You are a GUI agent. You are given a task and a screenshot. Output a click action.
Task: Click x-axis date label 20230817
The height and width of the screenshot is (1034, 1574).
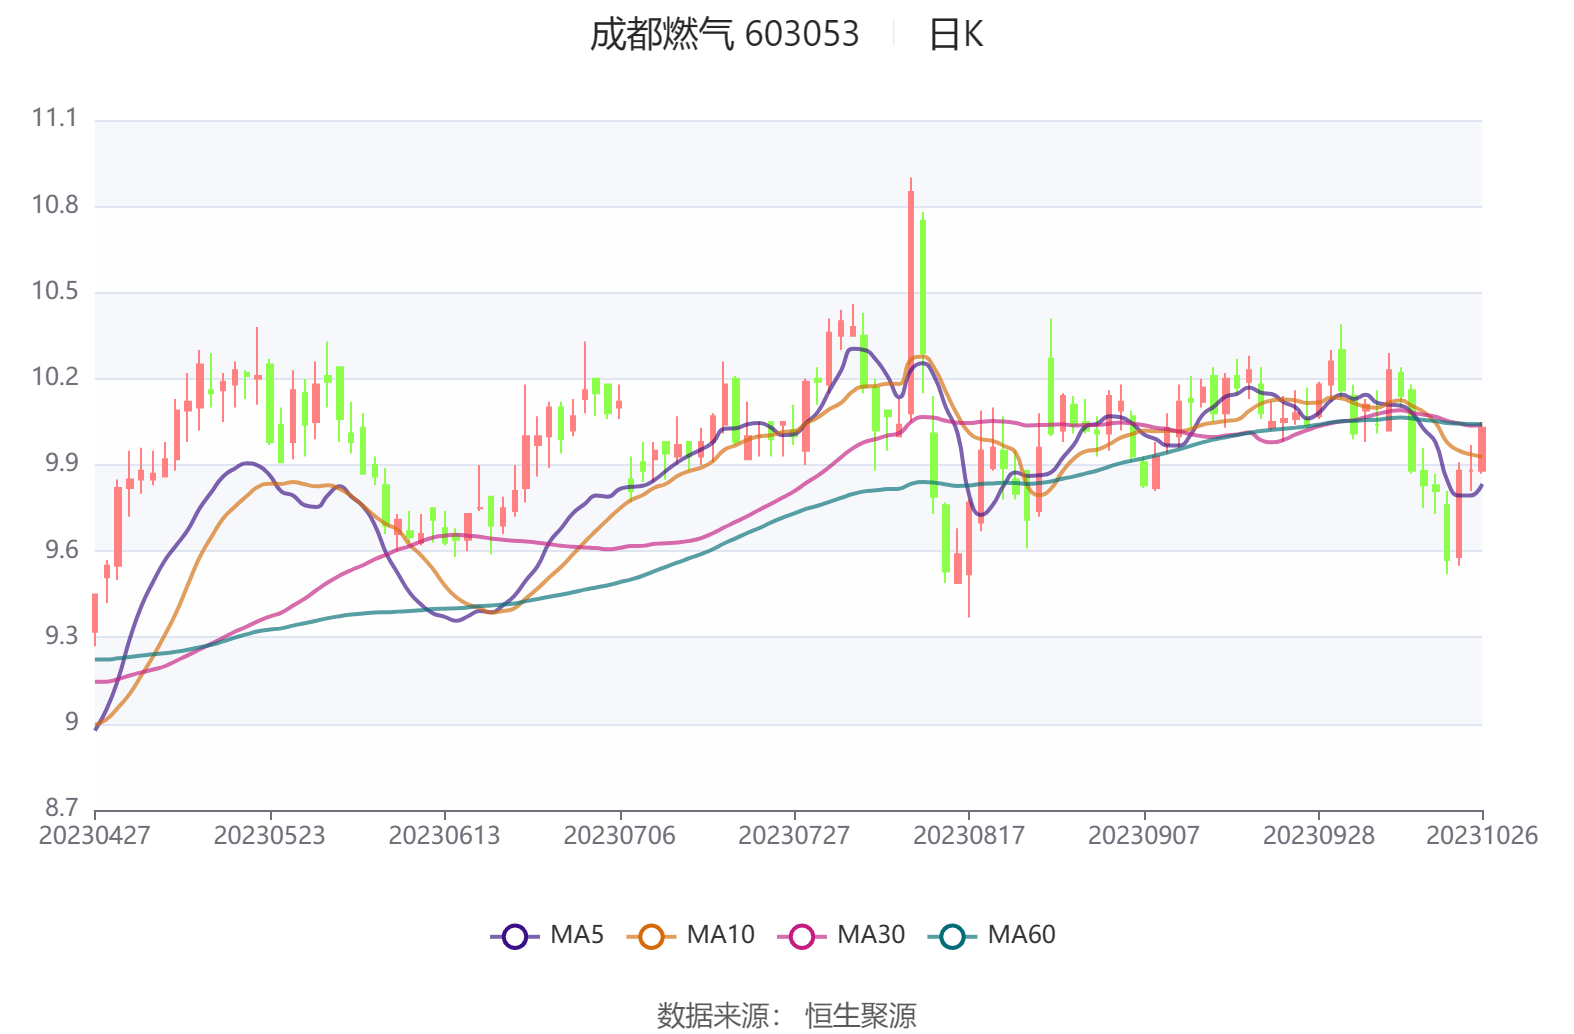click(969, 836)
